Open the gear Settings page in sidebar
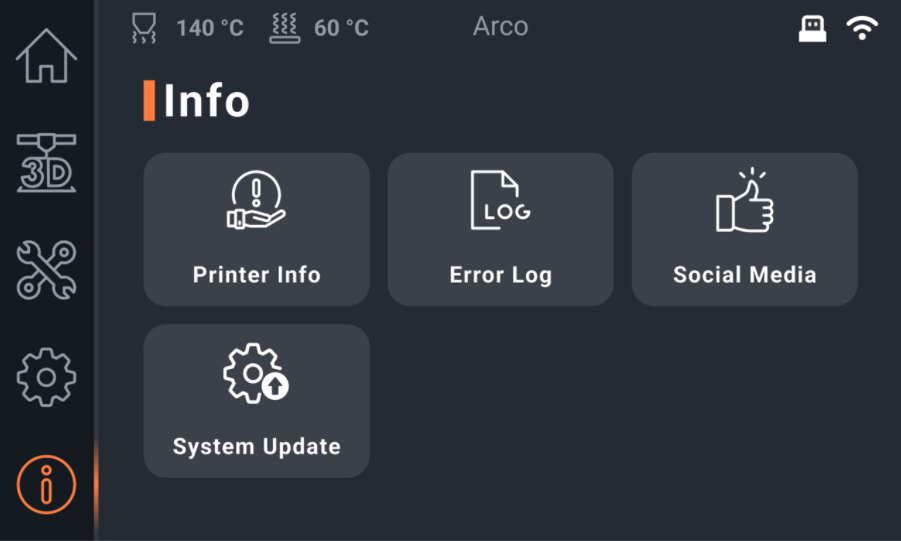Viewport: 901px width, 541px height. coord(46,376)
